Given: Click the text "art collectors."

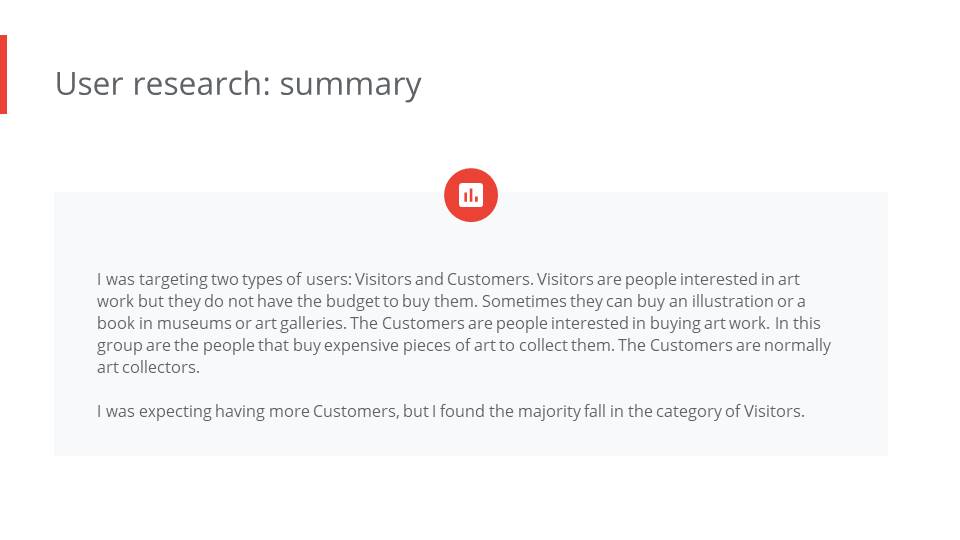Looking at the screenshot, I should click(x=148, y=367).
